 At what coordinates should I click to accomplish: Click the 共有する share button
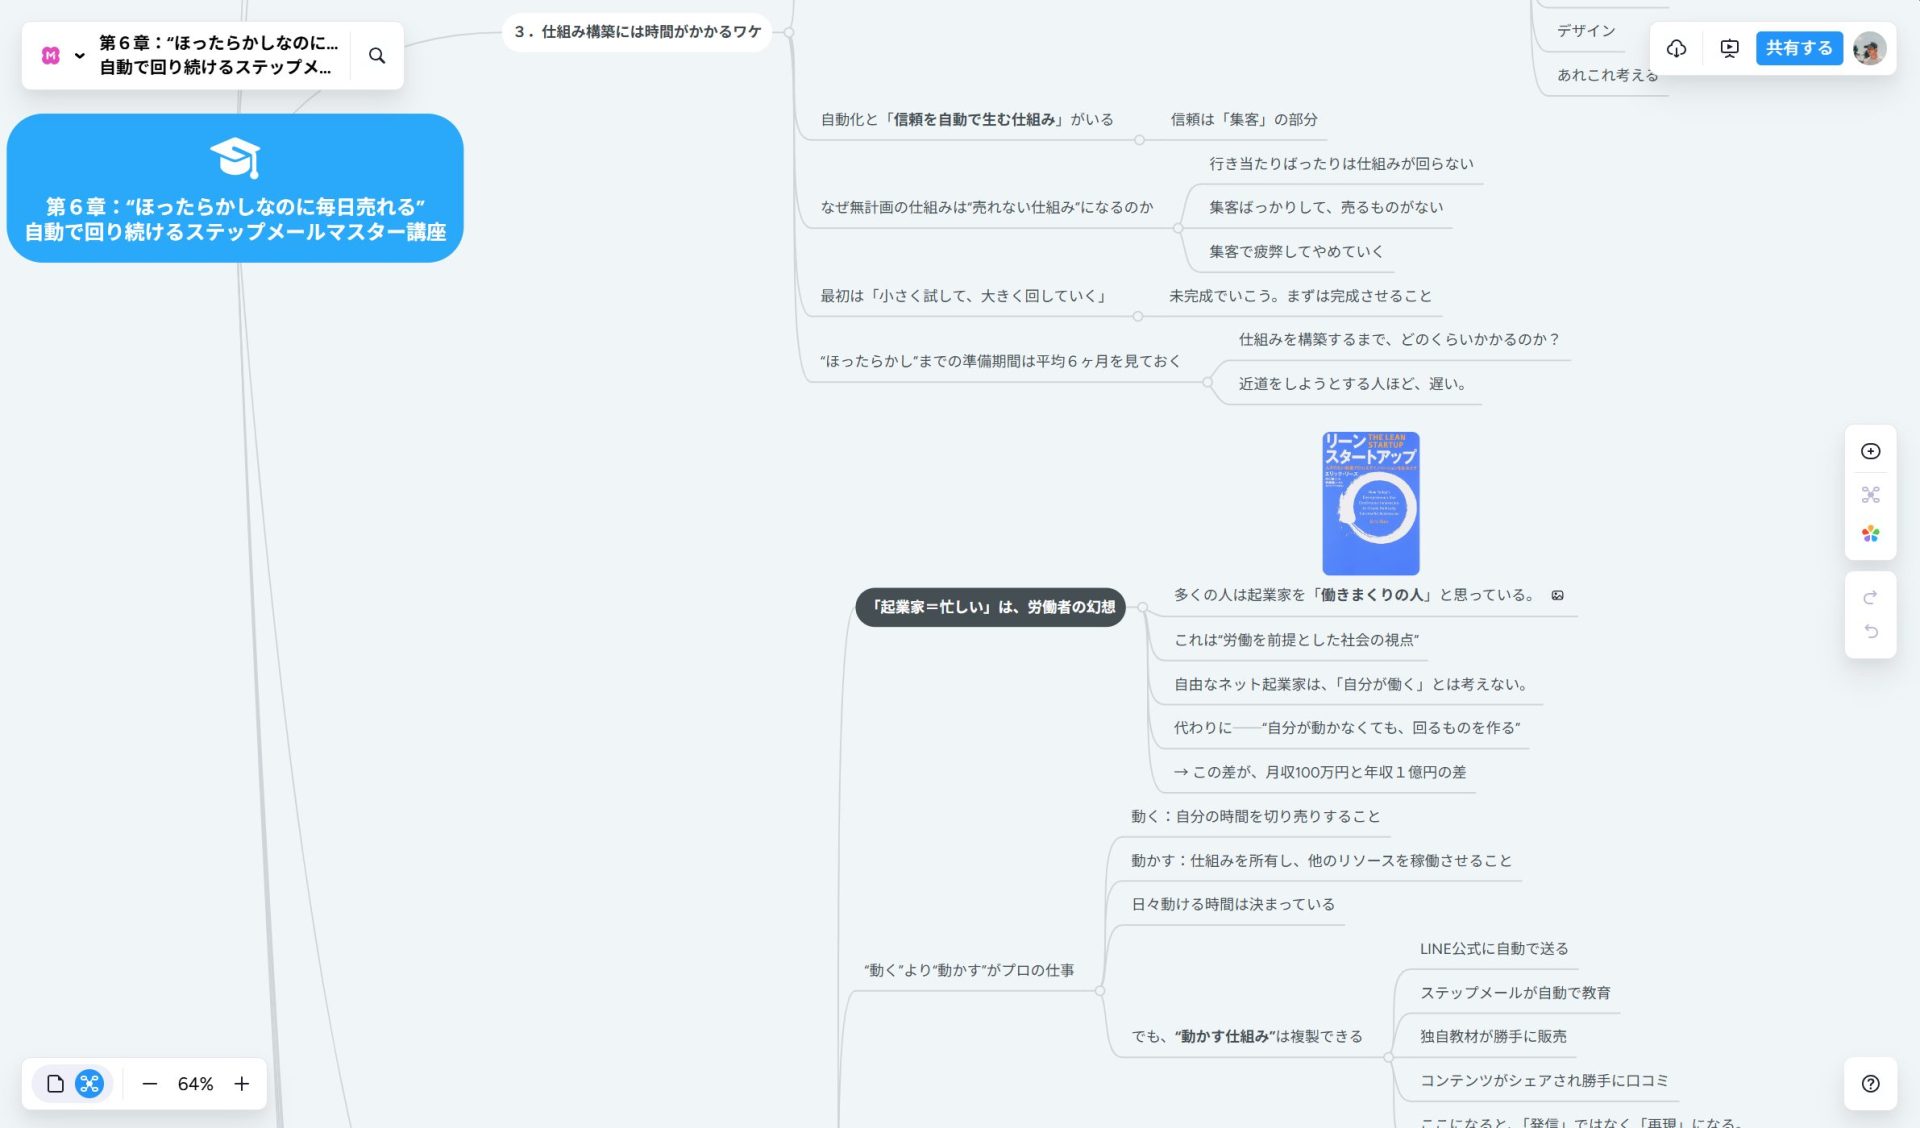pyautogui.click(x=1799, y=48)
